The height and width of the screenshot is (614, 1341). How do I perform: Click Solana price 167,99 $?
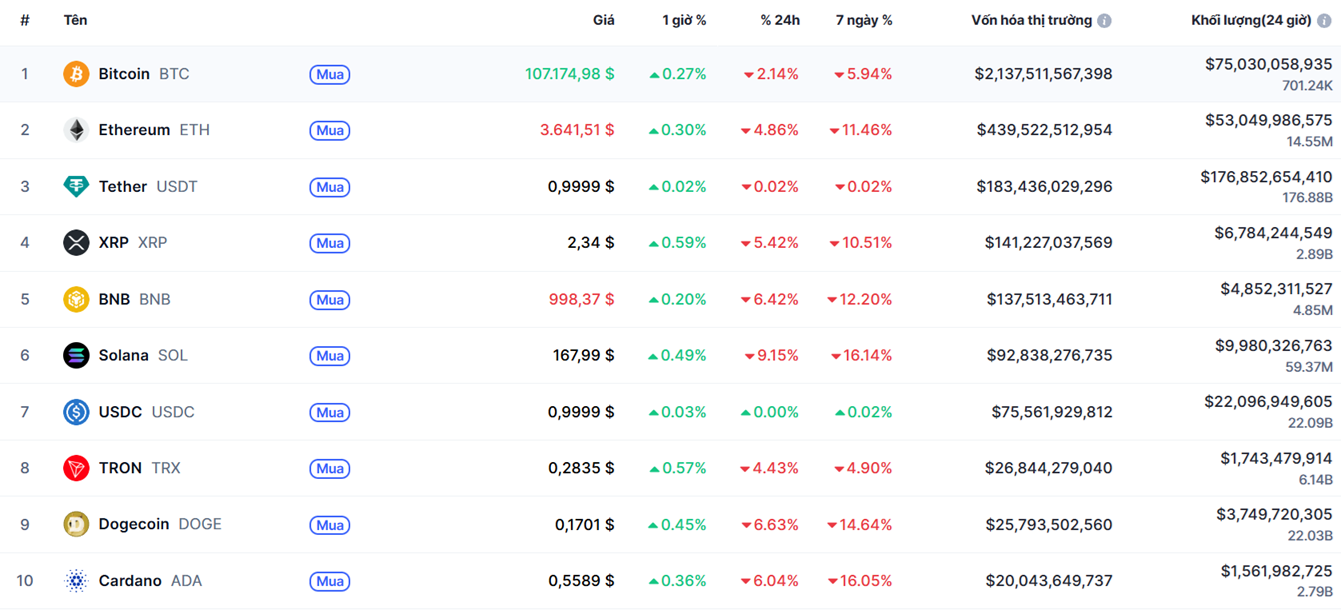click(584, 355)
